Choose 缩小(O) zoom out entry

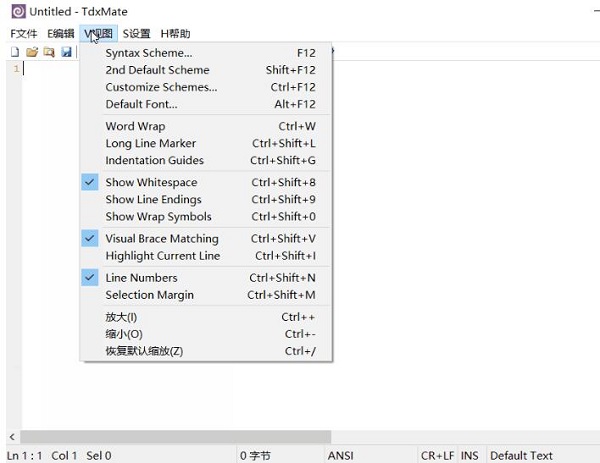pos(207,334)
